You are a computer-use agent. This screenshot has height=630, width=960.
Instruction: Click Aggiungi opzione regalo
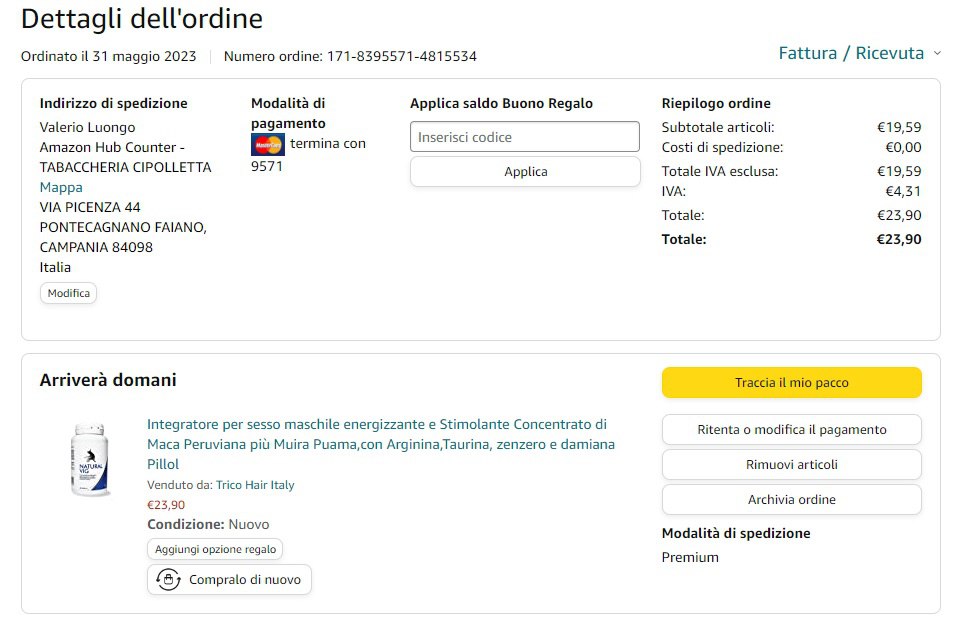tap(216, 549)
